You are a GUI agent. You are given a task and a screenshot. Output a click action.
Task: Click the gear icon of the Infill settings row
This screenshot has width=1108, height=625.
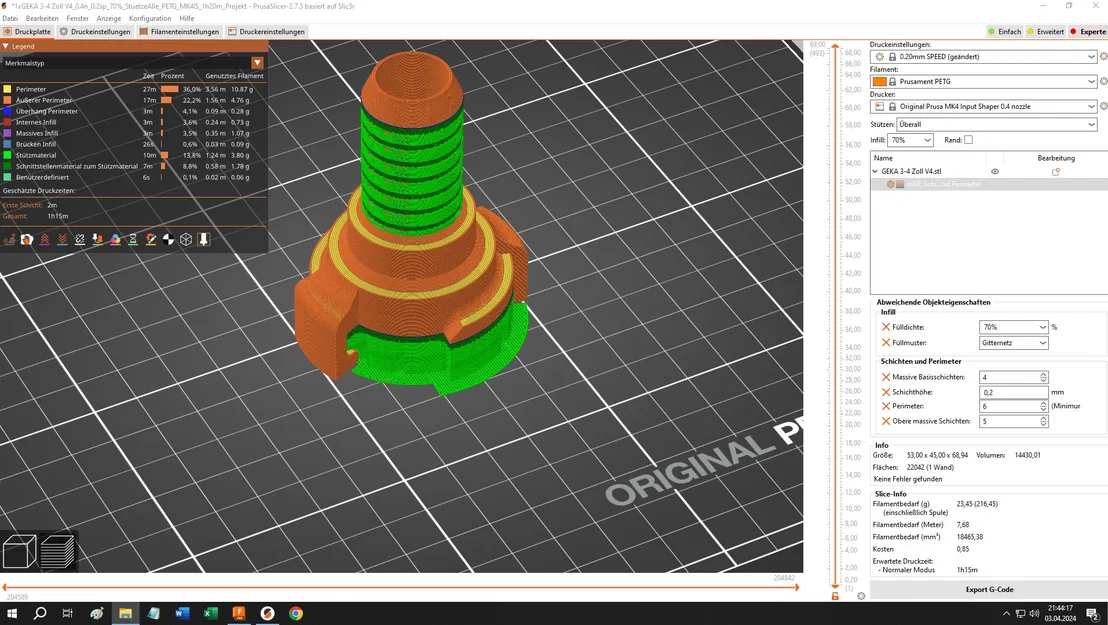[x=890, y=185]
